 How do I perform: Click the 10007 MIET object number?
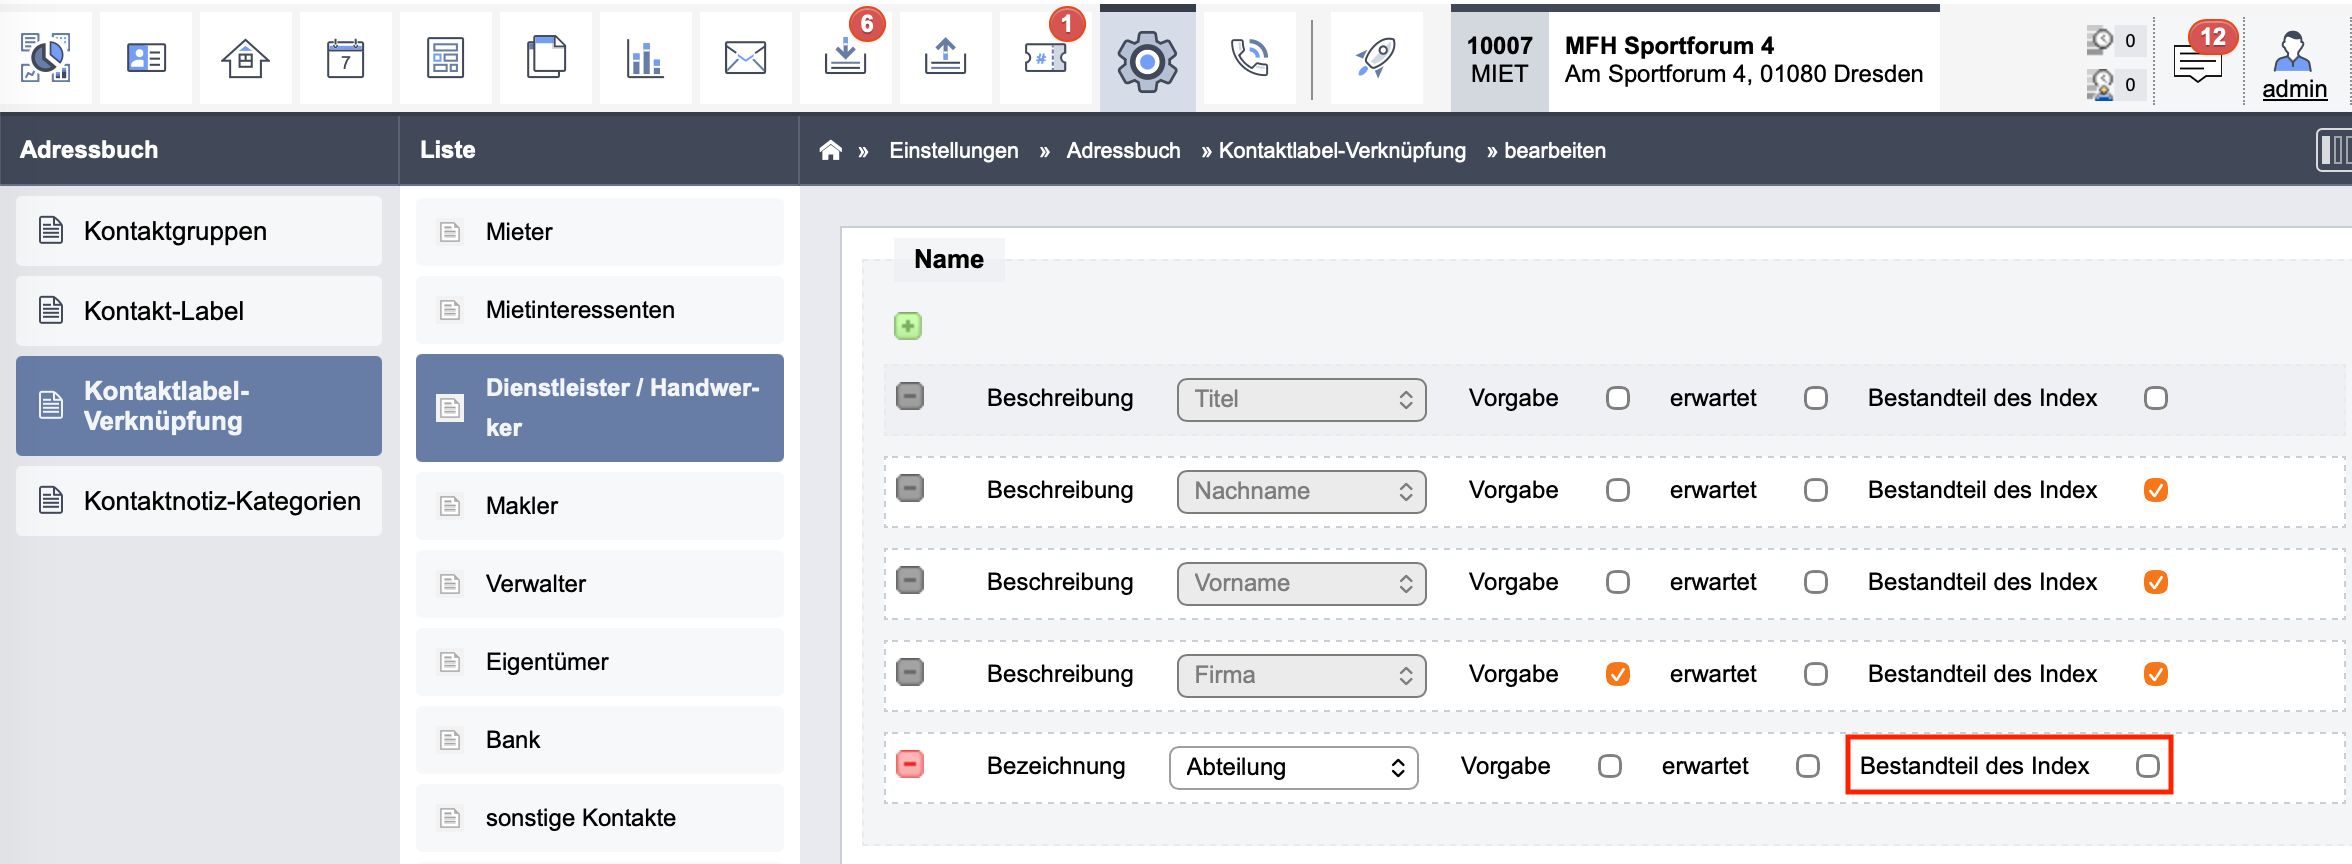click(x=1499, y=60)
